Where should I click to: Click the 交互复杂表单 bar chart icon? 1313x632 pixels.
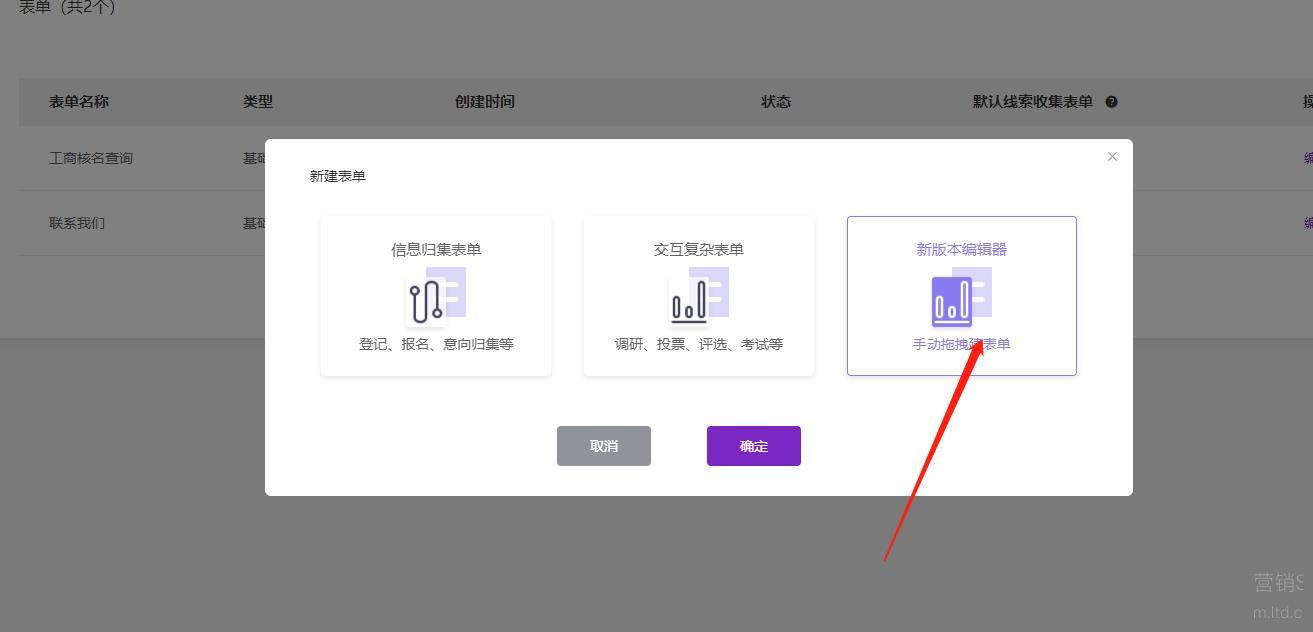pos(689,301)
